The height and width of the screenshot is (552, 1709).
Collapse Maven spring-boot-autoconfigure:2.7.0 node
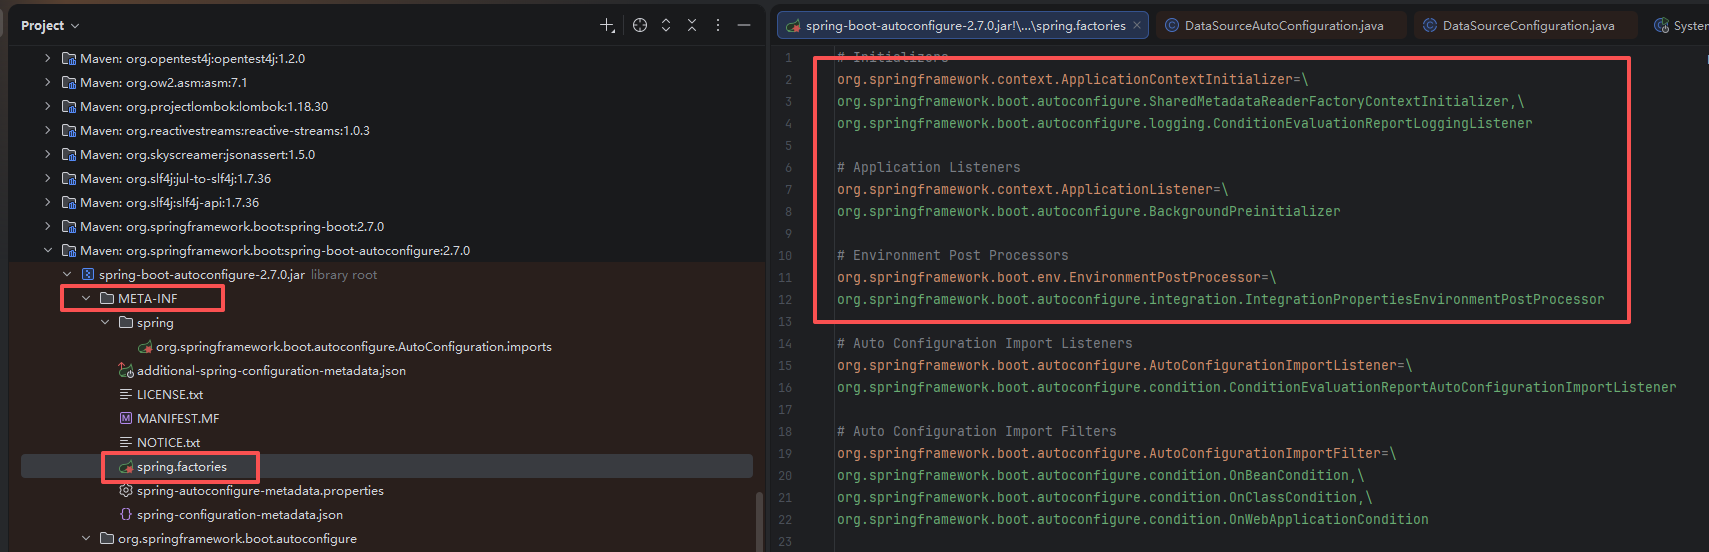(47, 250)
